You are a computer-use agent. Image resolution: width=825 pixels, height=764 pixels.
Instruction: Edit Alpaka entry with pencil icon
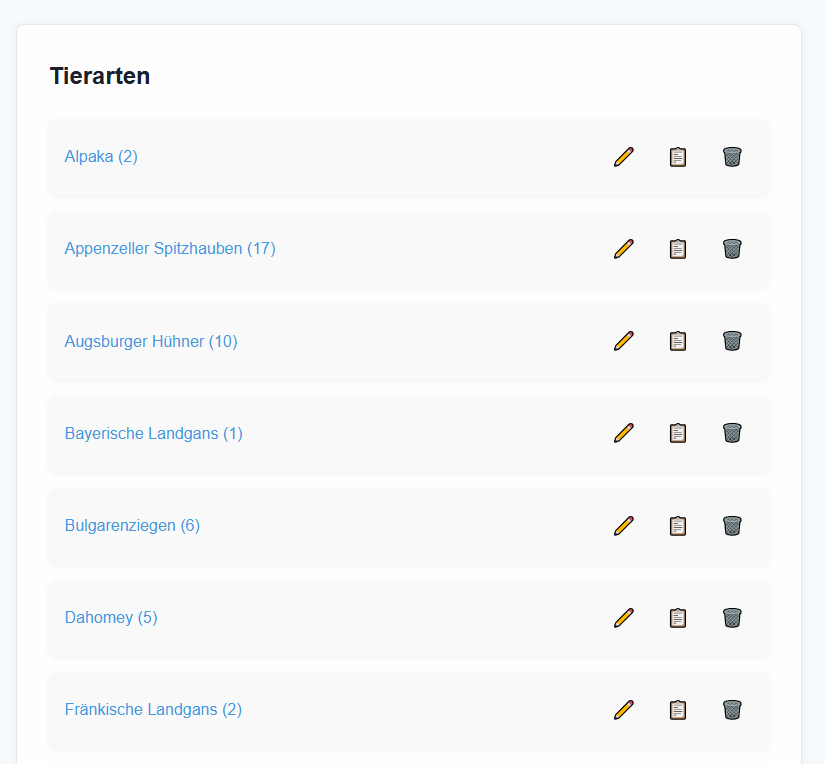[x=623, y=157]
